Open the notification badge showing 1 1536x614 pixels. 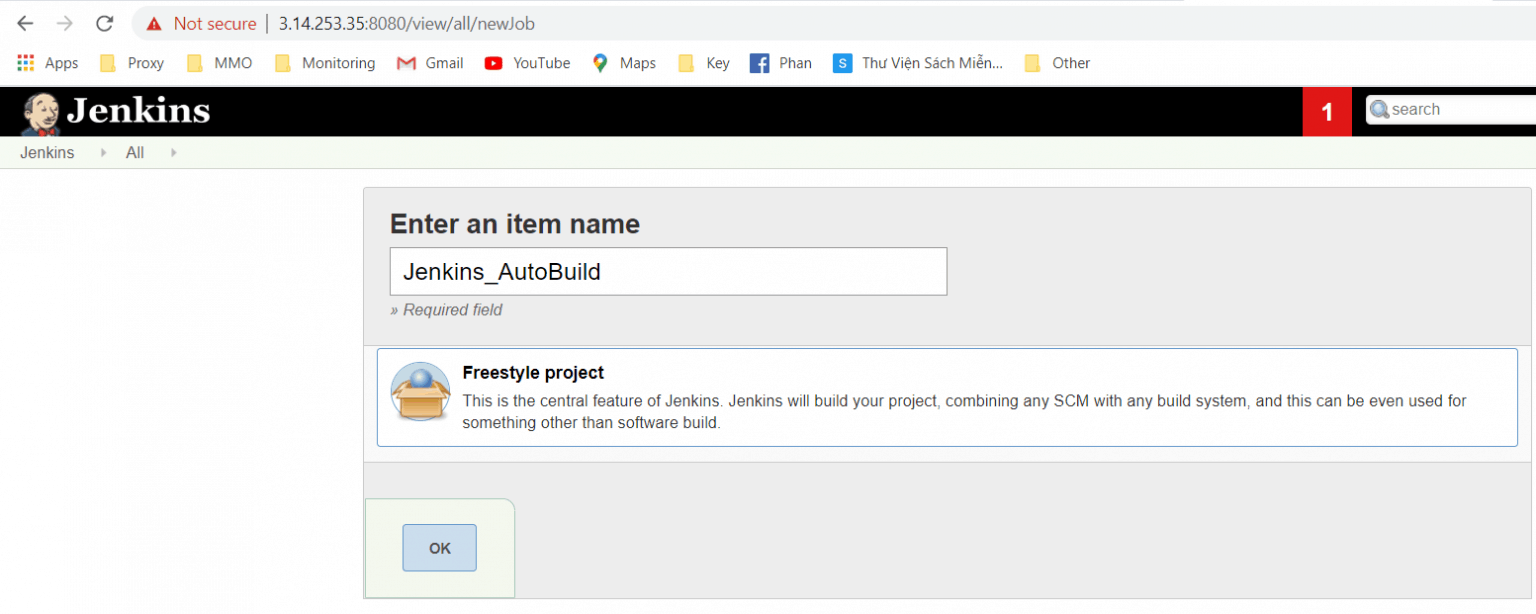[x=1326, y=111]
